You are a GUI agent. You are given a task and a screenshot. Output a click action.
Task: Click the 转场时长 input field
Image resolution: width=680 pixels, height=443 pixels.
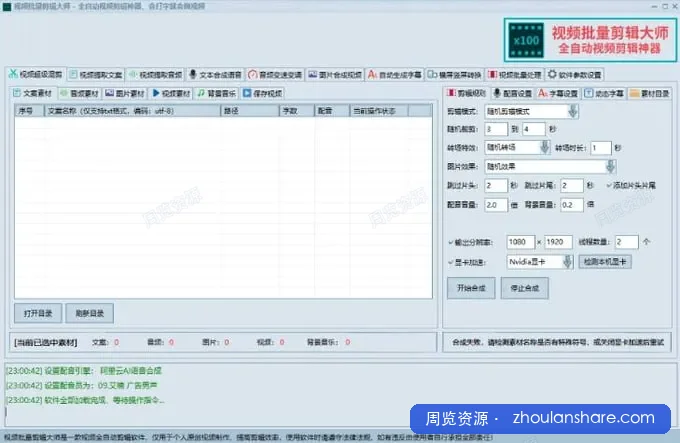[x=601, y=148]
